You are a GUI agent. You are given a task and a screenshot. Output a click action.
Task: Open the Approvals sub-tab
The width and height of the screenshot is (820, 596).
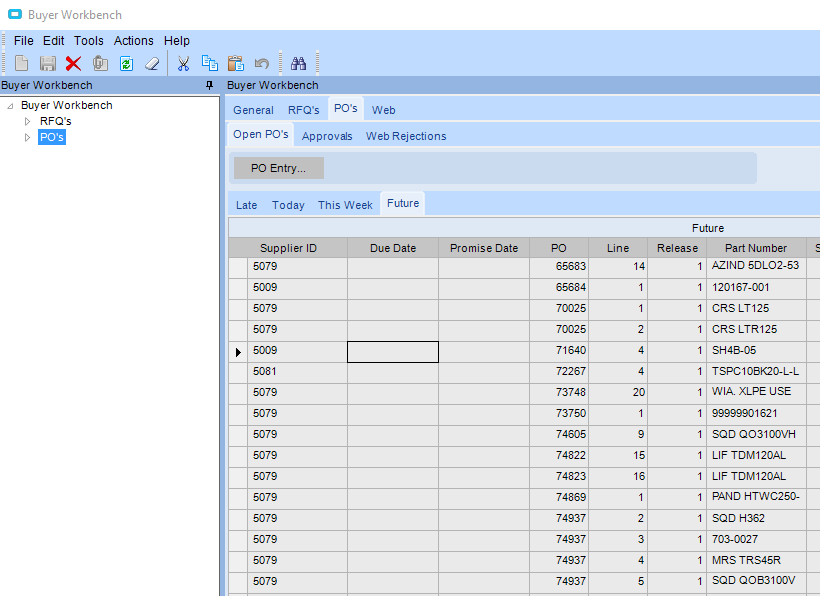click(x=327, y=136)
